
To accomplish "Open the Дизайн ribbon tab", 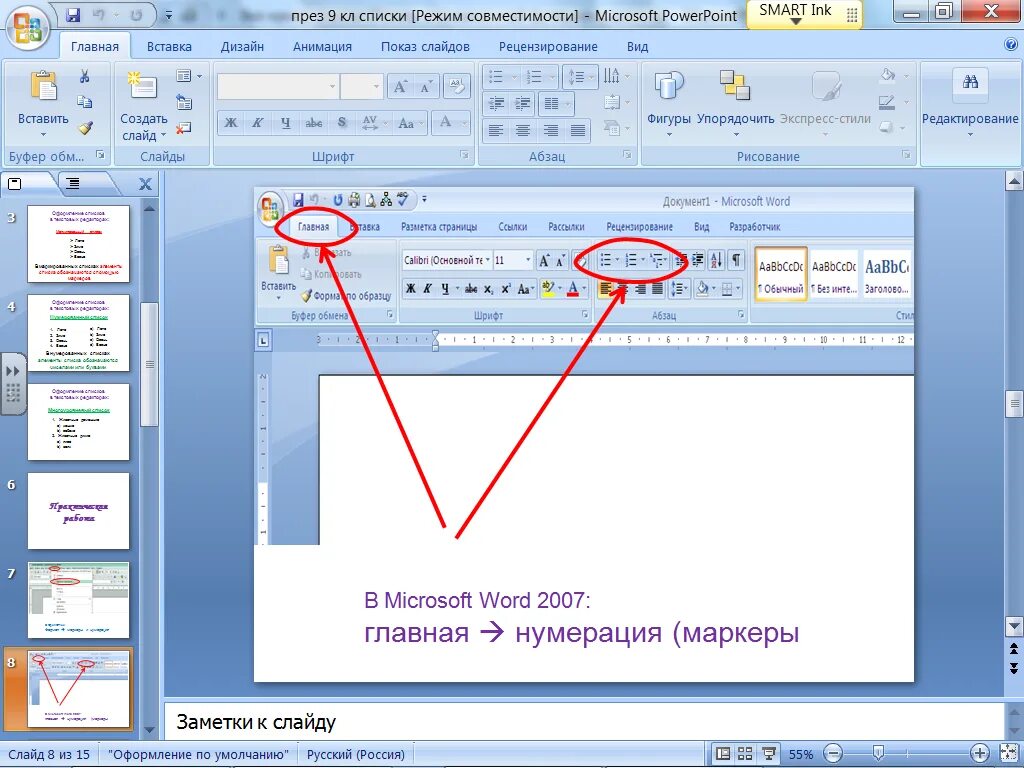I will [242, 46].
